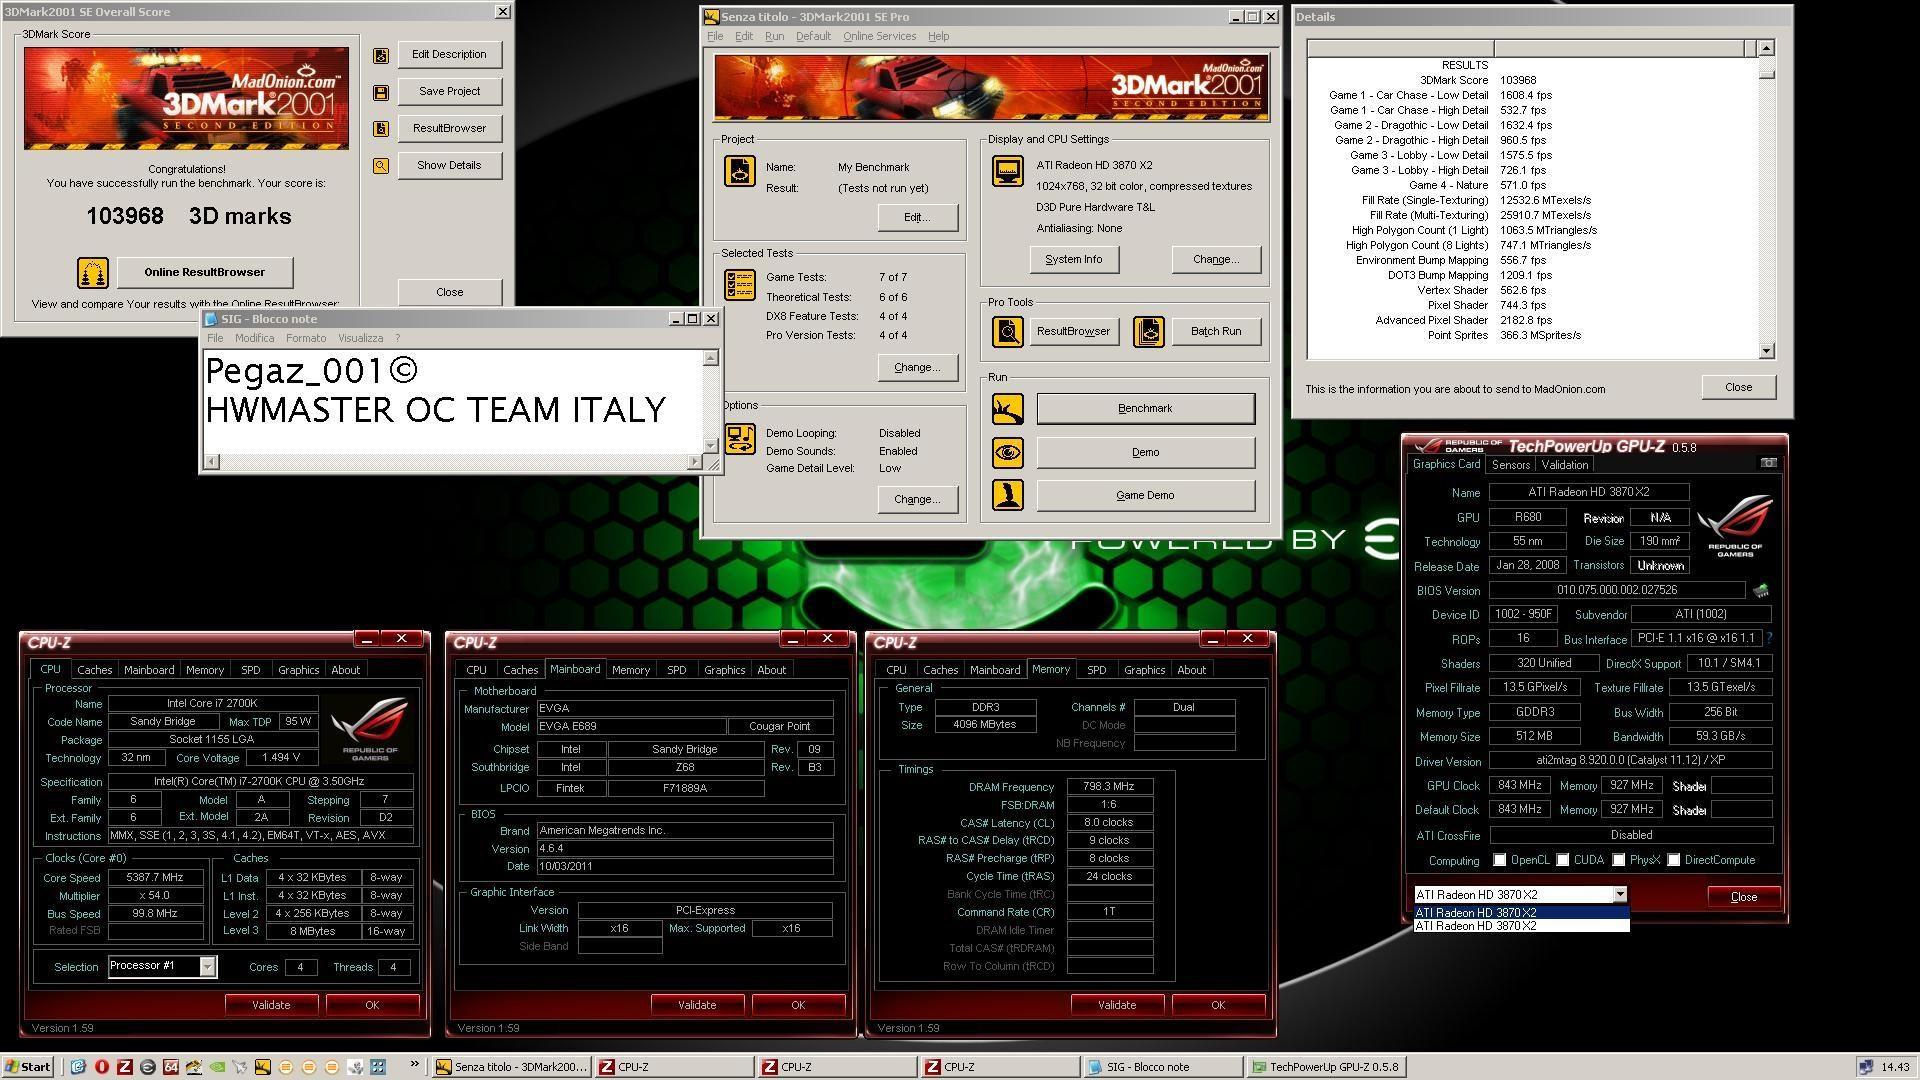
Task: Click the Notepad vertical scroll-down arrow
Action: tap(711, 446)
